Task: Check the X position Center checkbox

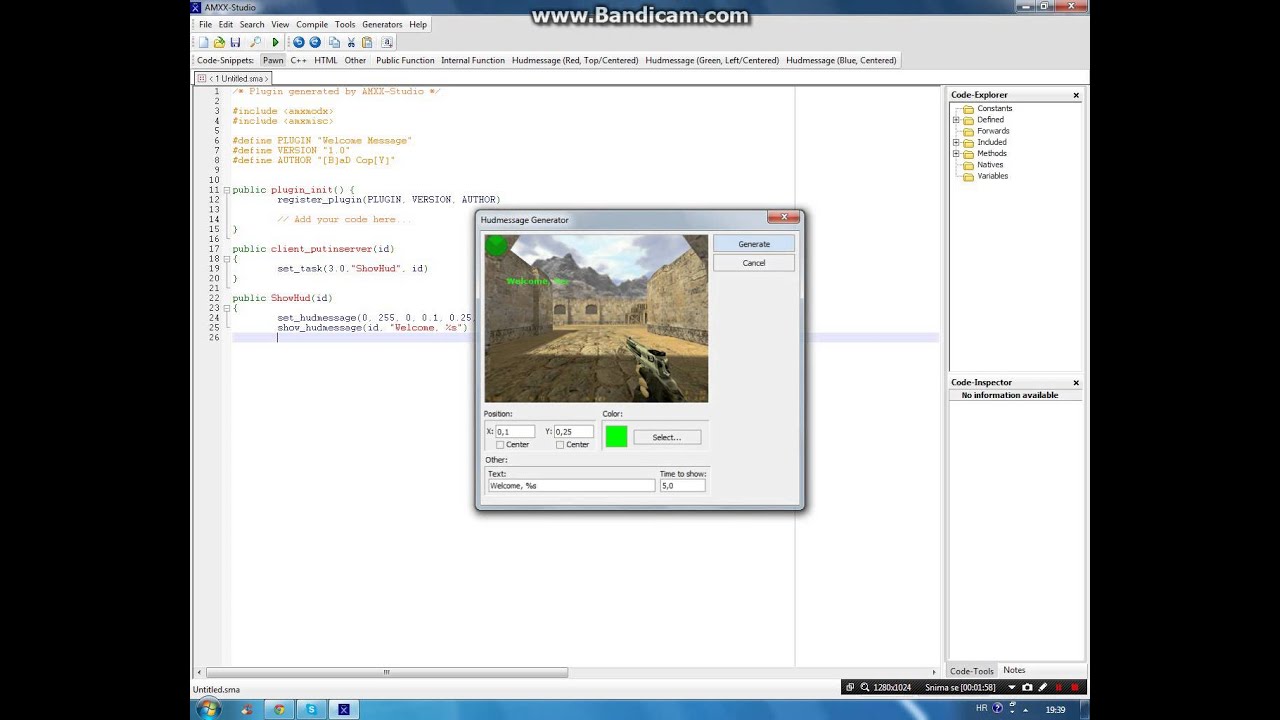Action: click(x=500, y=445)
